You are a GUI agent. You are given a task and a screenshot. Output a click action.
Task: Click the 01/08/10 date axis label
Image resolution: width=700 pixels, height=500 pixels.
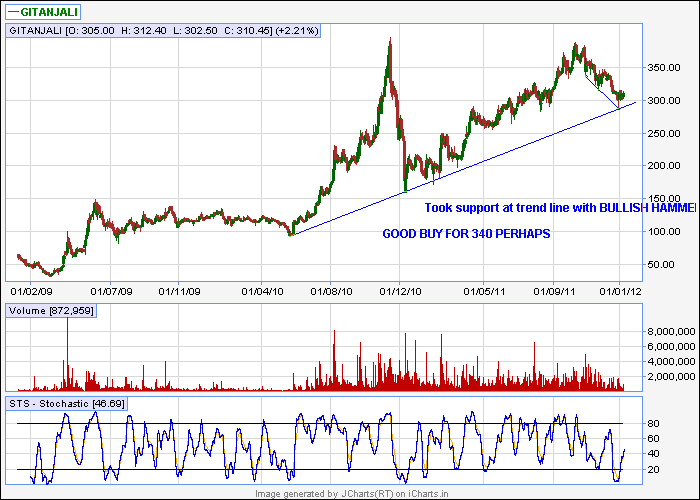pos(331,292)
